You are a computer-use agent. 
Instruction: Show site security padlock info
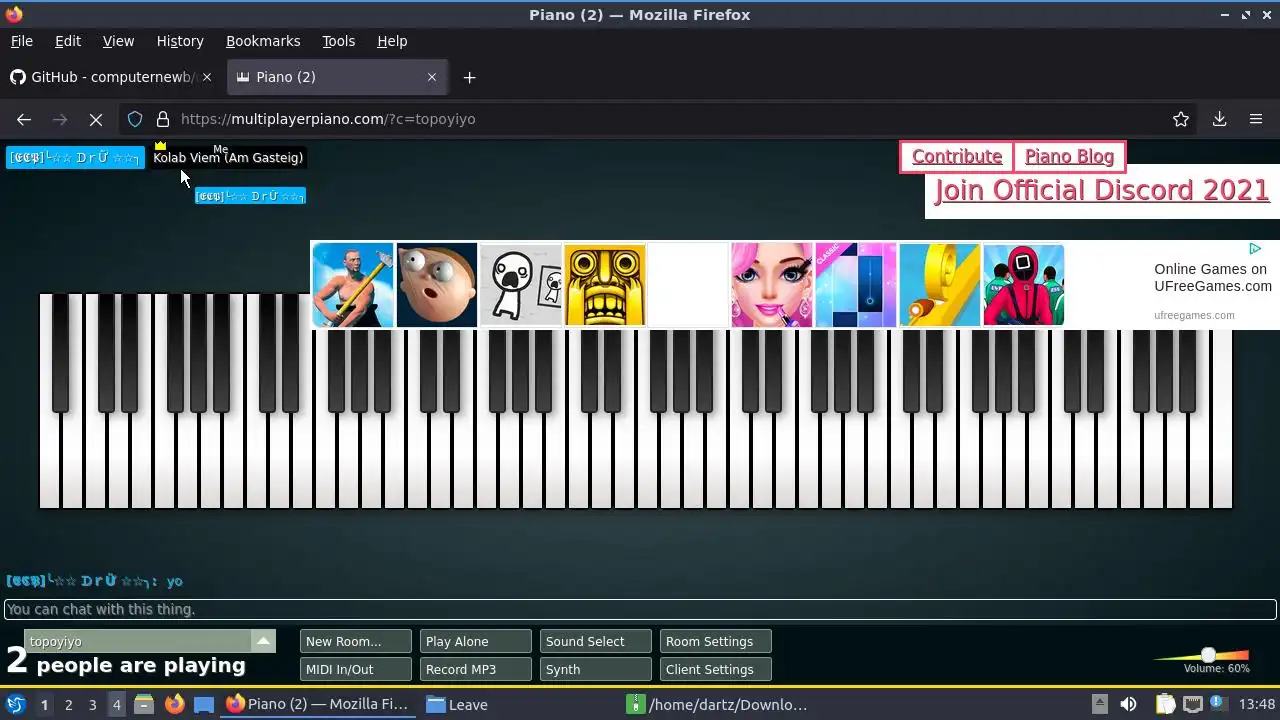click(163, 119)
